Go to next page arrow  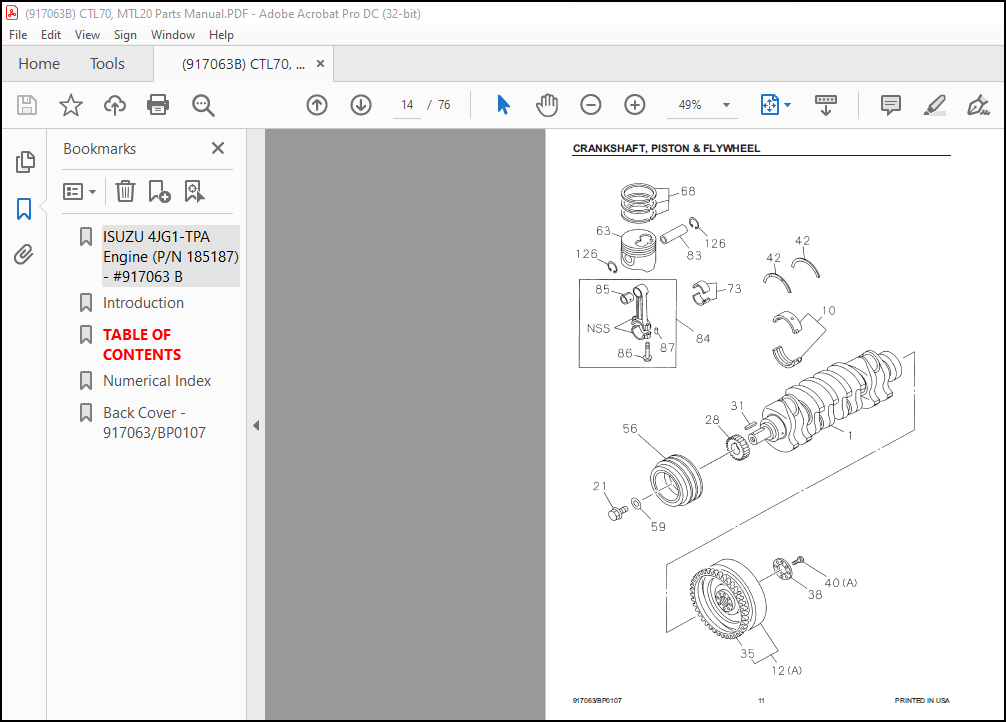pyautogui.click(x=361, y=105)
